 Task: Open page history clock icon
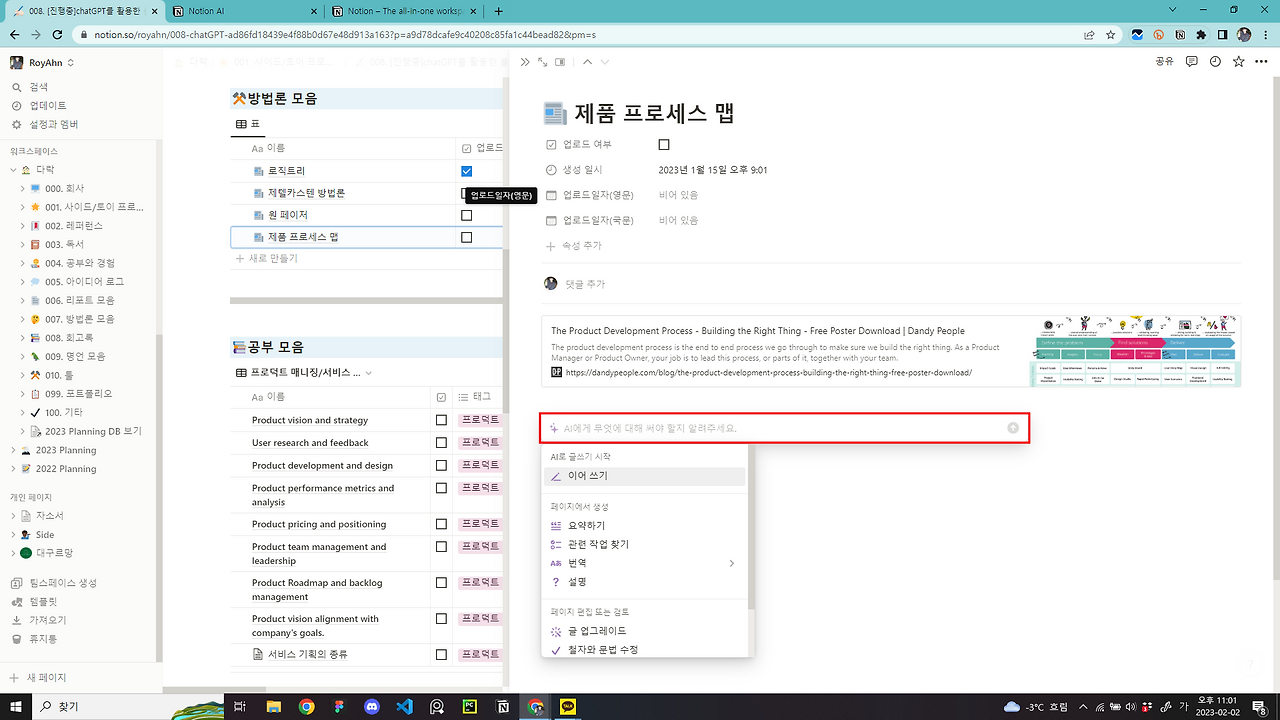point(1215,61)
